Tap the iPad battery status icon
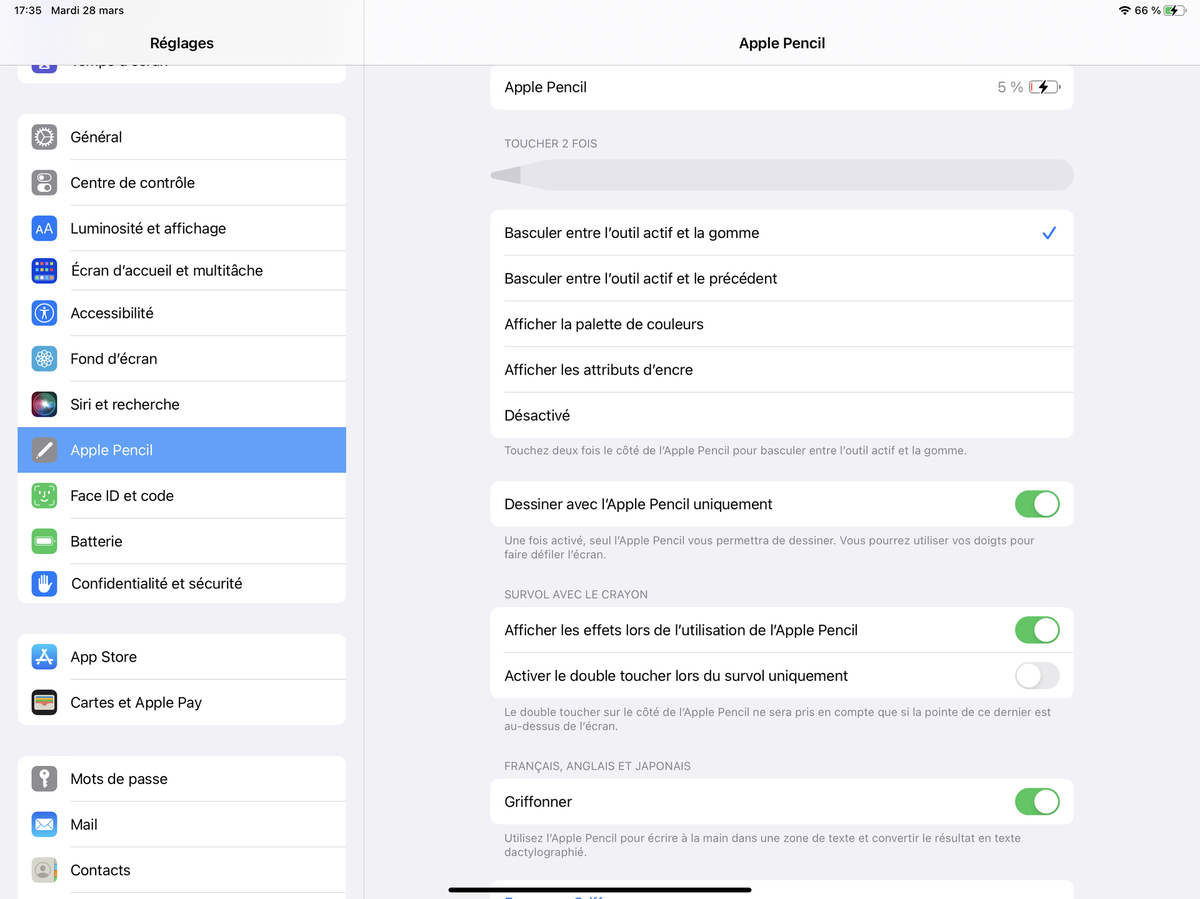 pos(1176,10)
